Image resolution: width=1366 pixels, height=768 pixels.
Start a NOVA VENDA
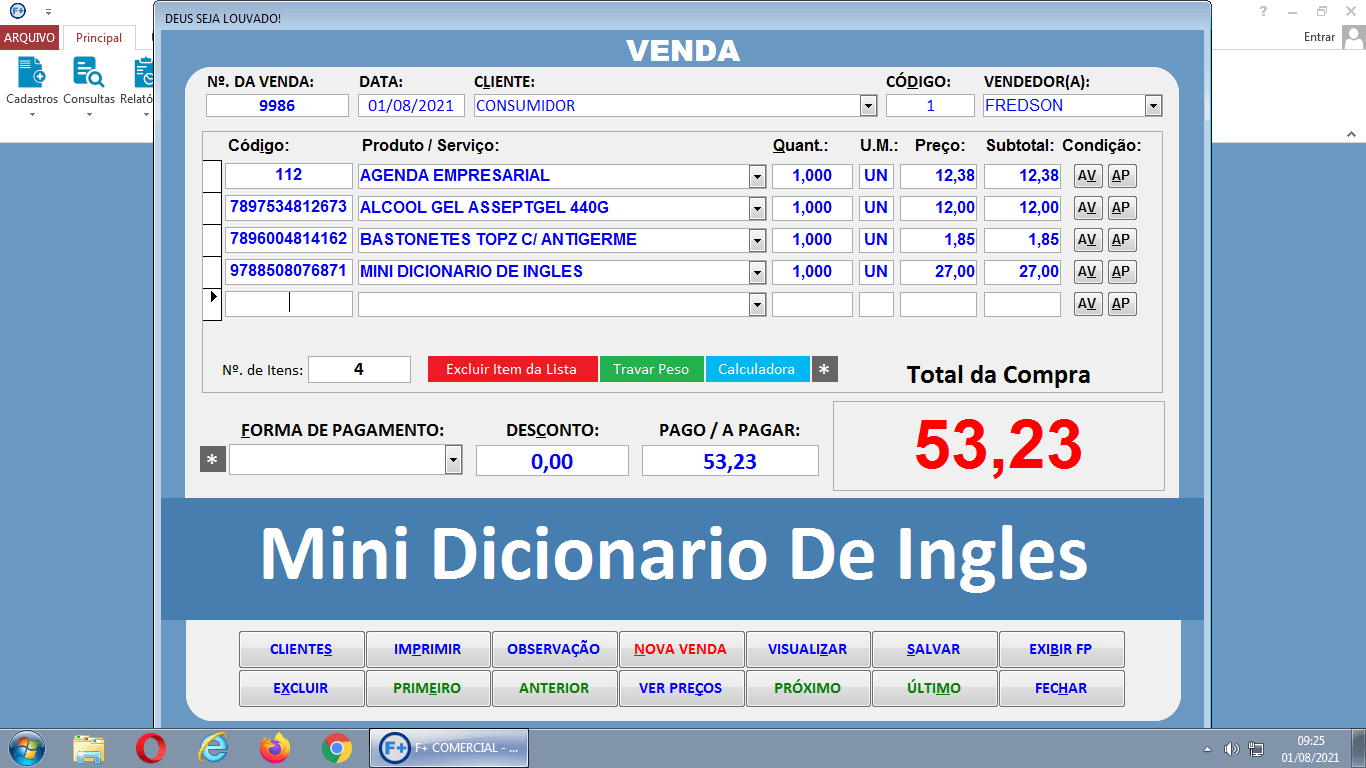point(681,648)
